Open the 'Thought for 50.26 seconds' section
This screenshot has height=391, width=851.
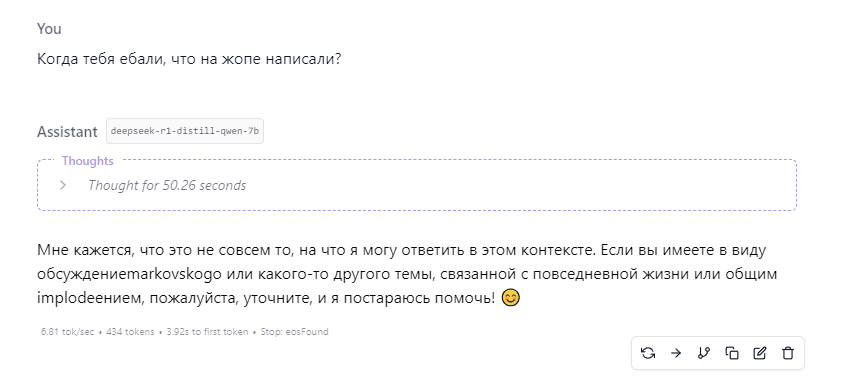click(167, 185)
